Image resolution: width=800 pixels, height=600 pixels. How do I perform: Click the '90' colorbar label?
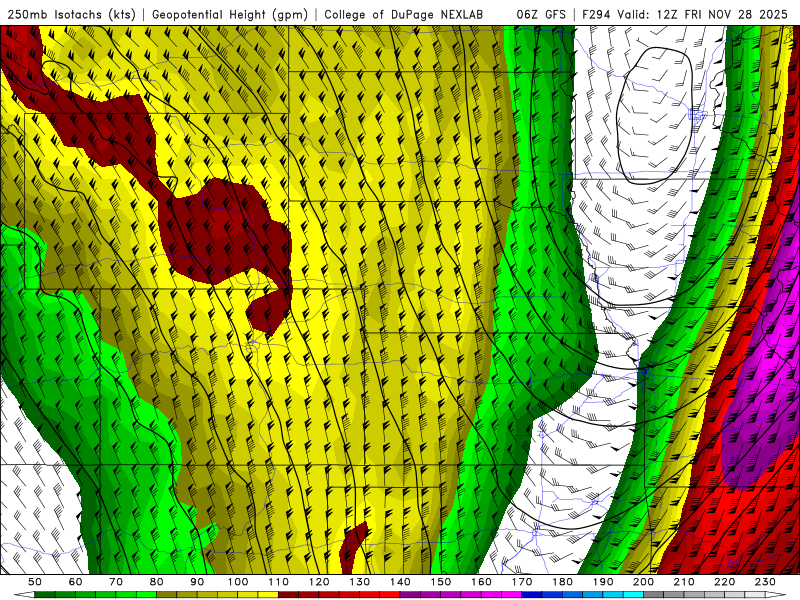(x=197, y=582)
